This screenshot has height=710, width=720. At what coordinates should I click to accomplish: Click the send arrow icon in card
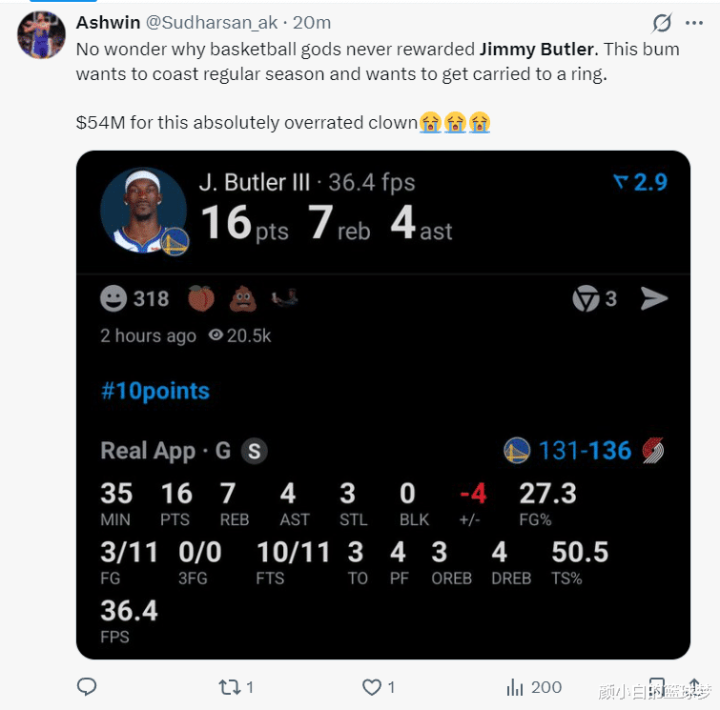(654, 298)
